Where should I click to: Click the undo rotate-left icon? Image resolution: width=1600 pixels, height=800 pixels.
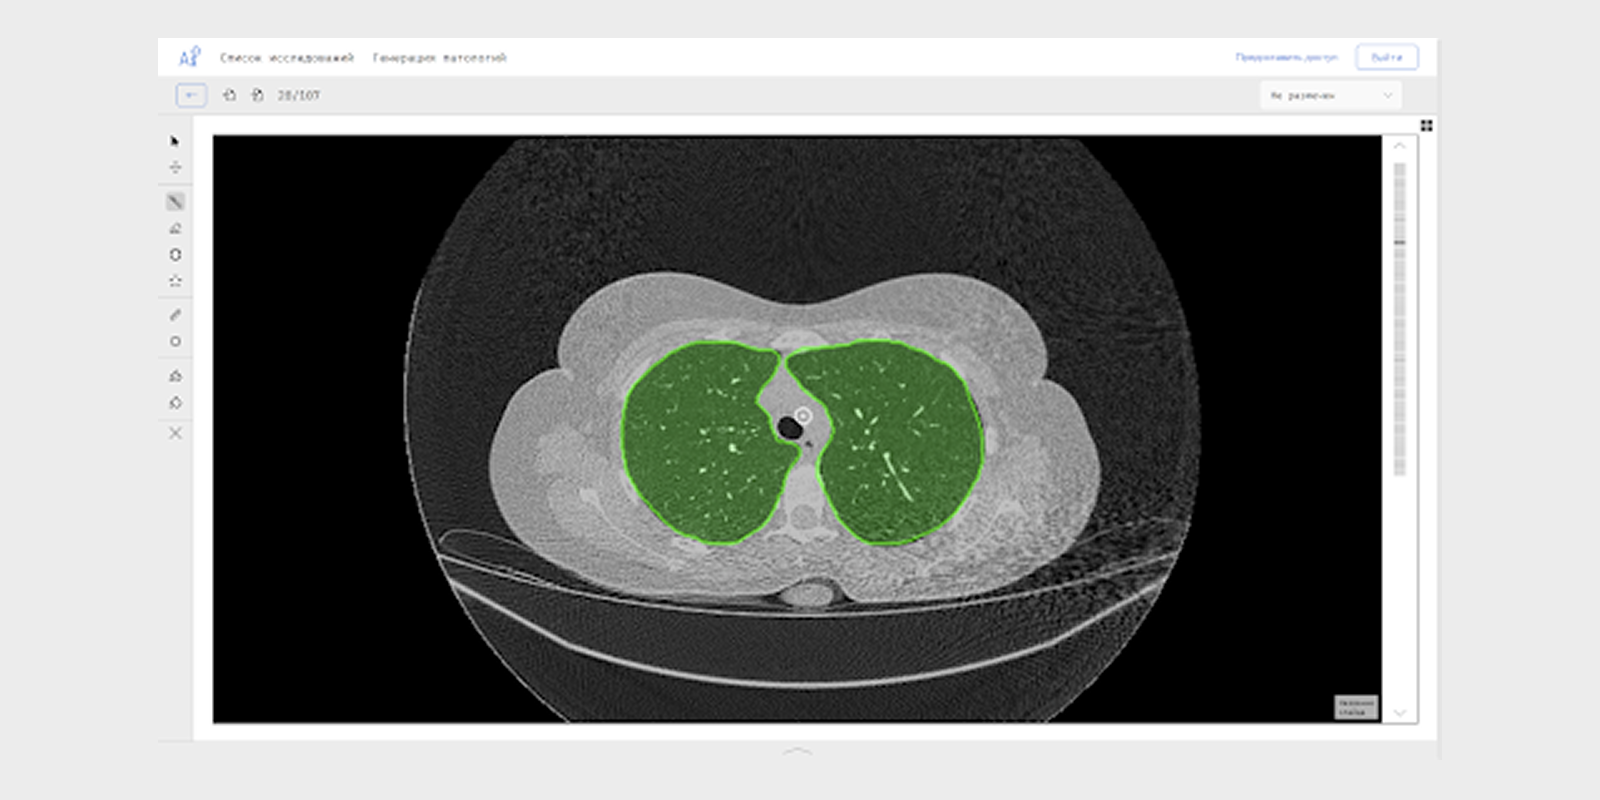(x=229, y=95)
